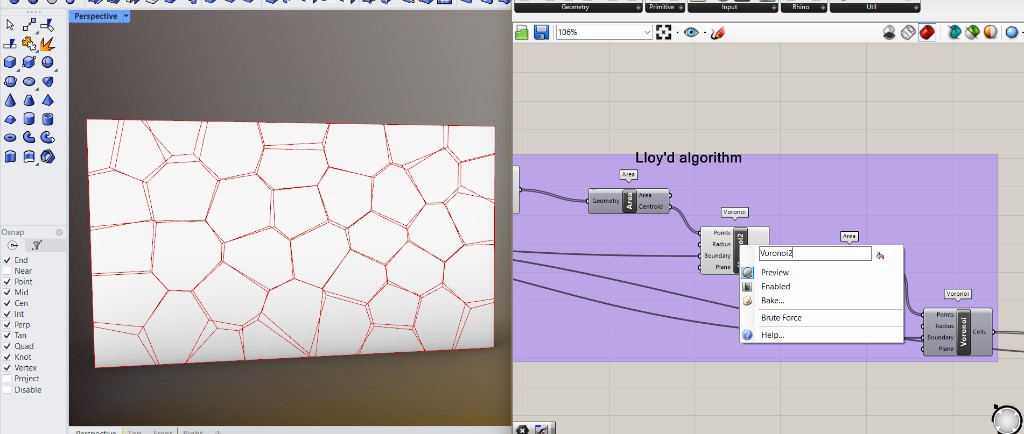Select the Box solid tool
The height and width of the screenshot is (434, 1024).
(x=10, y=63)
